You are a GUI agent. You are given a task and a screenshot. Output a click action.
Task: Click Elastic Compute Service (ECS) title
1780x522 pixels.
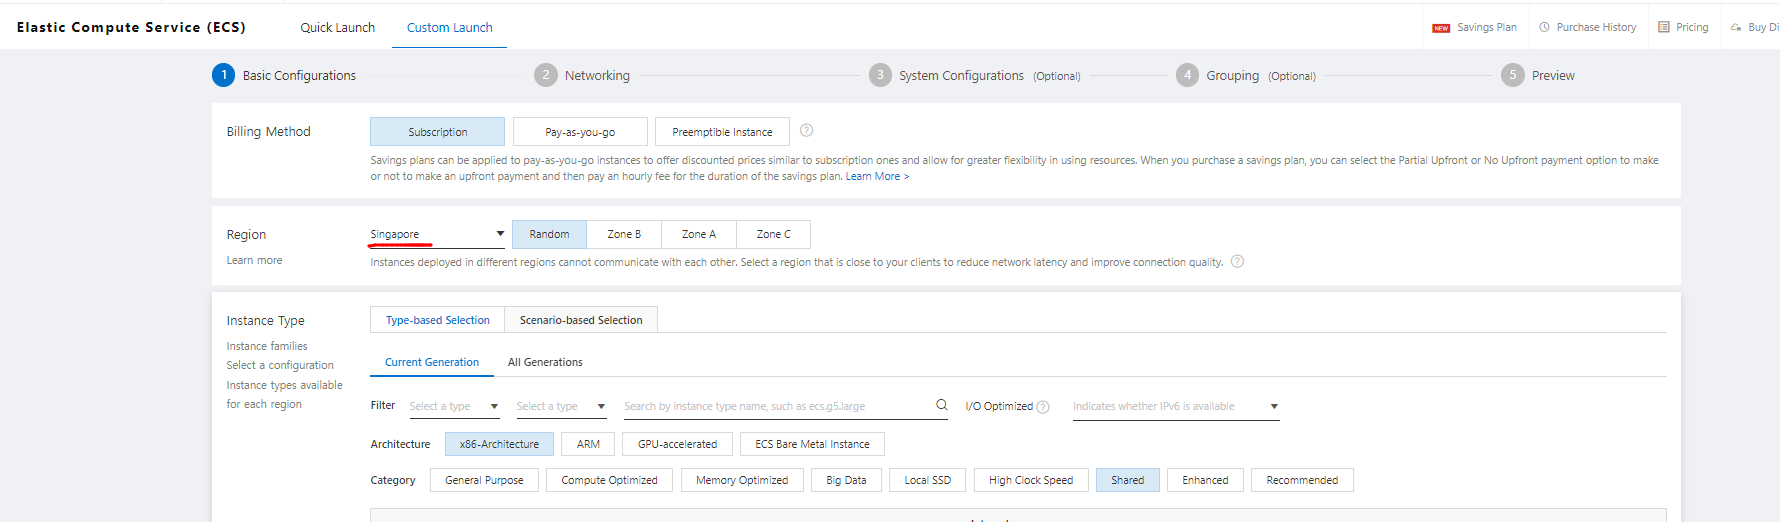pyautogui.click(x=131, y=27)
